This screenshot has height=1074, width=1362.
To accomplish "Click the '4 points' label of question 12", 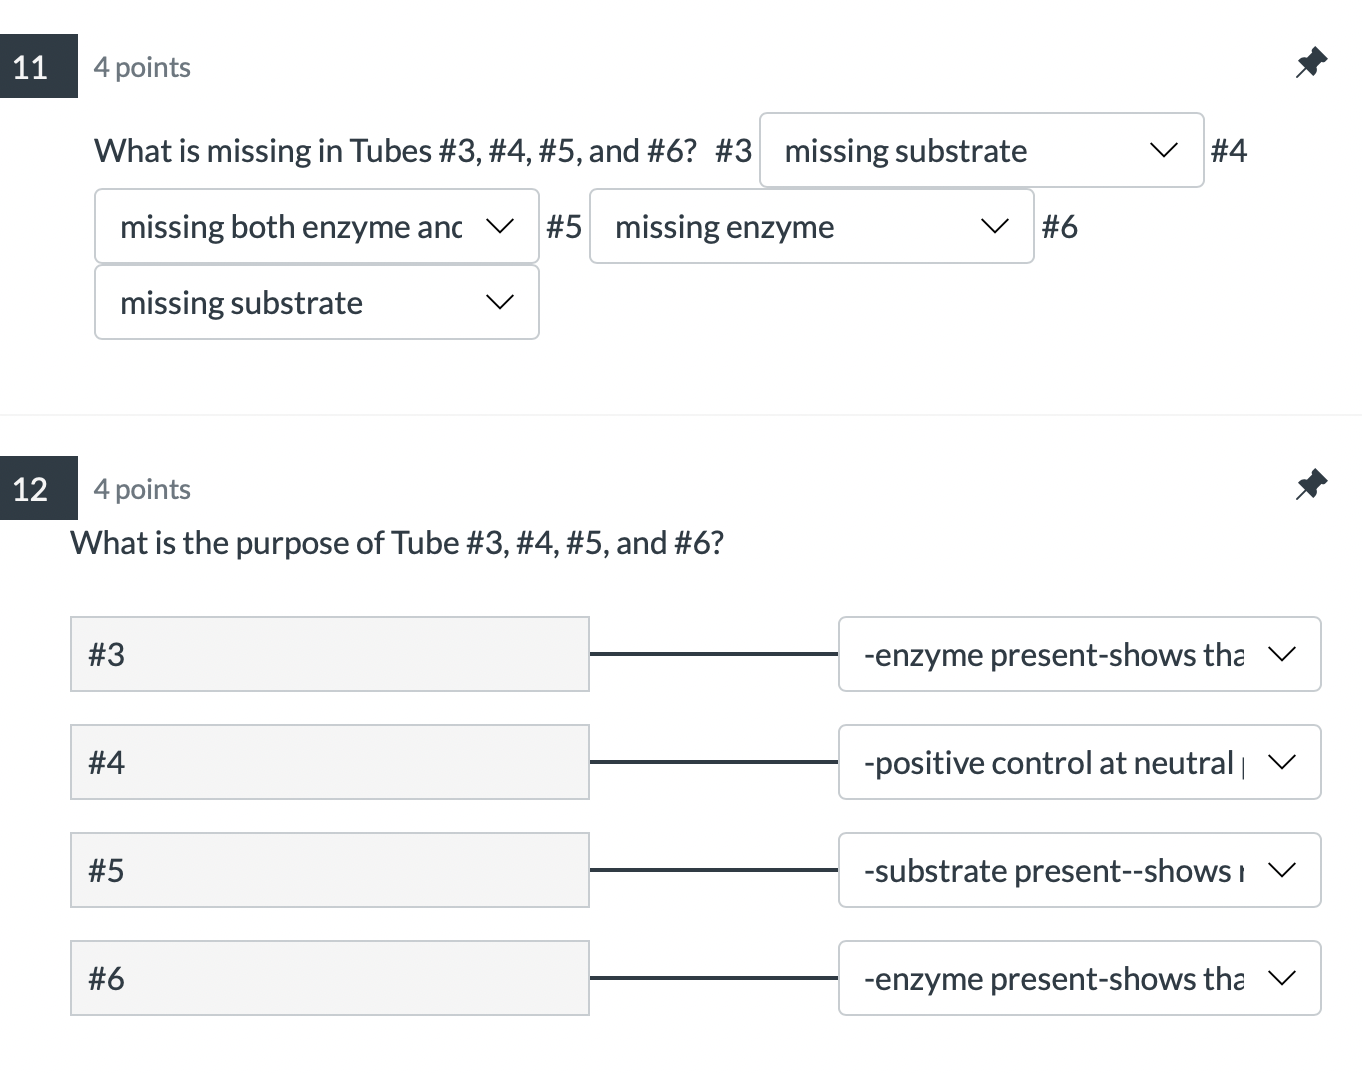I will point(142,489).
